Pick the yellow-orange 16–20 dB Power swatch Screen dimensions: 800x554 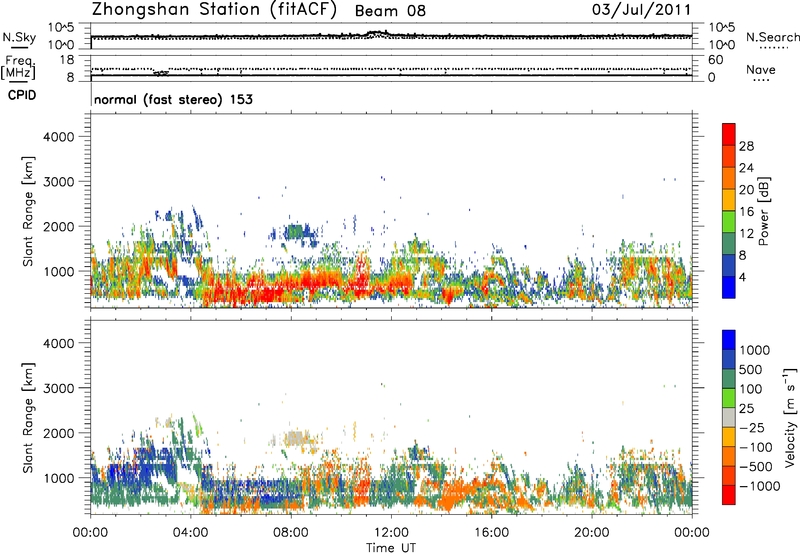tap(729, 200)
